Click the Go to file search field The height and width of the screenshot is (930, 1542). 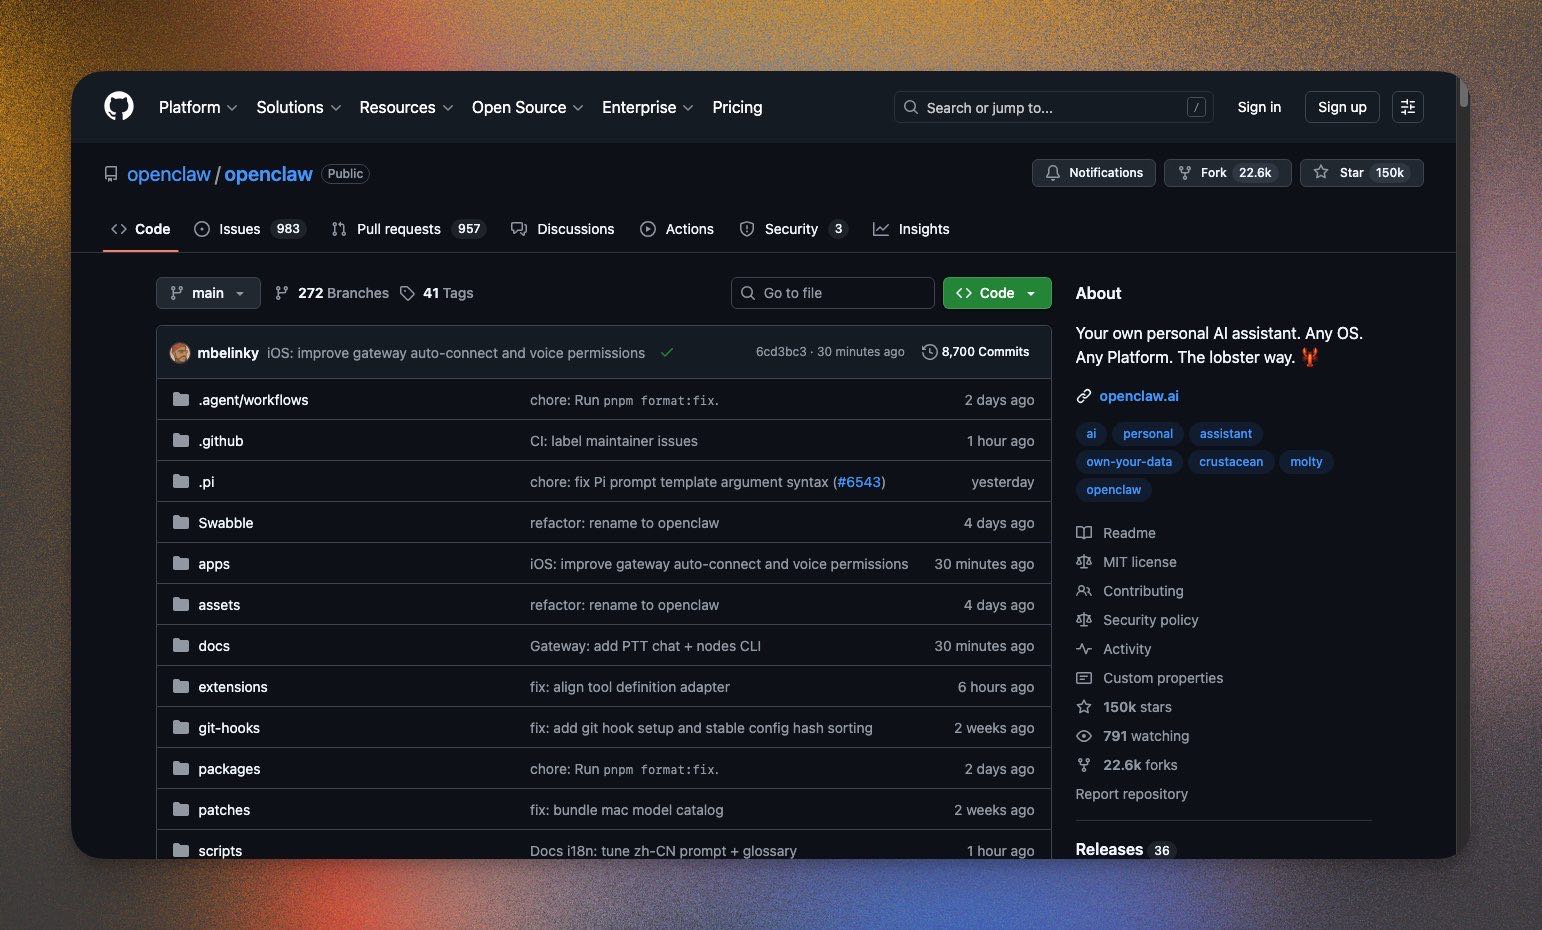pyautogui.click(x=832, y=292)
